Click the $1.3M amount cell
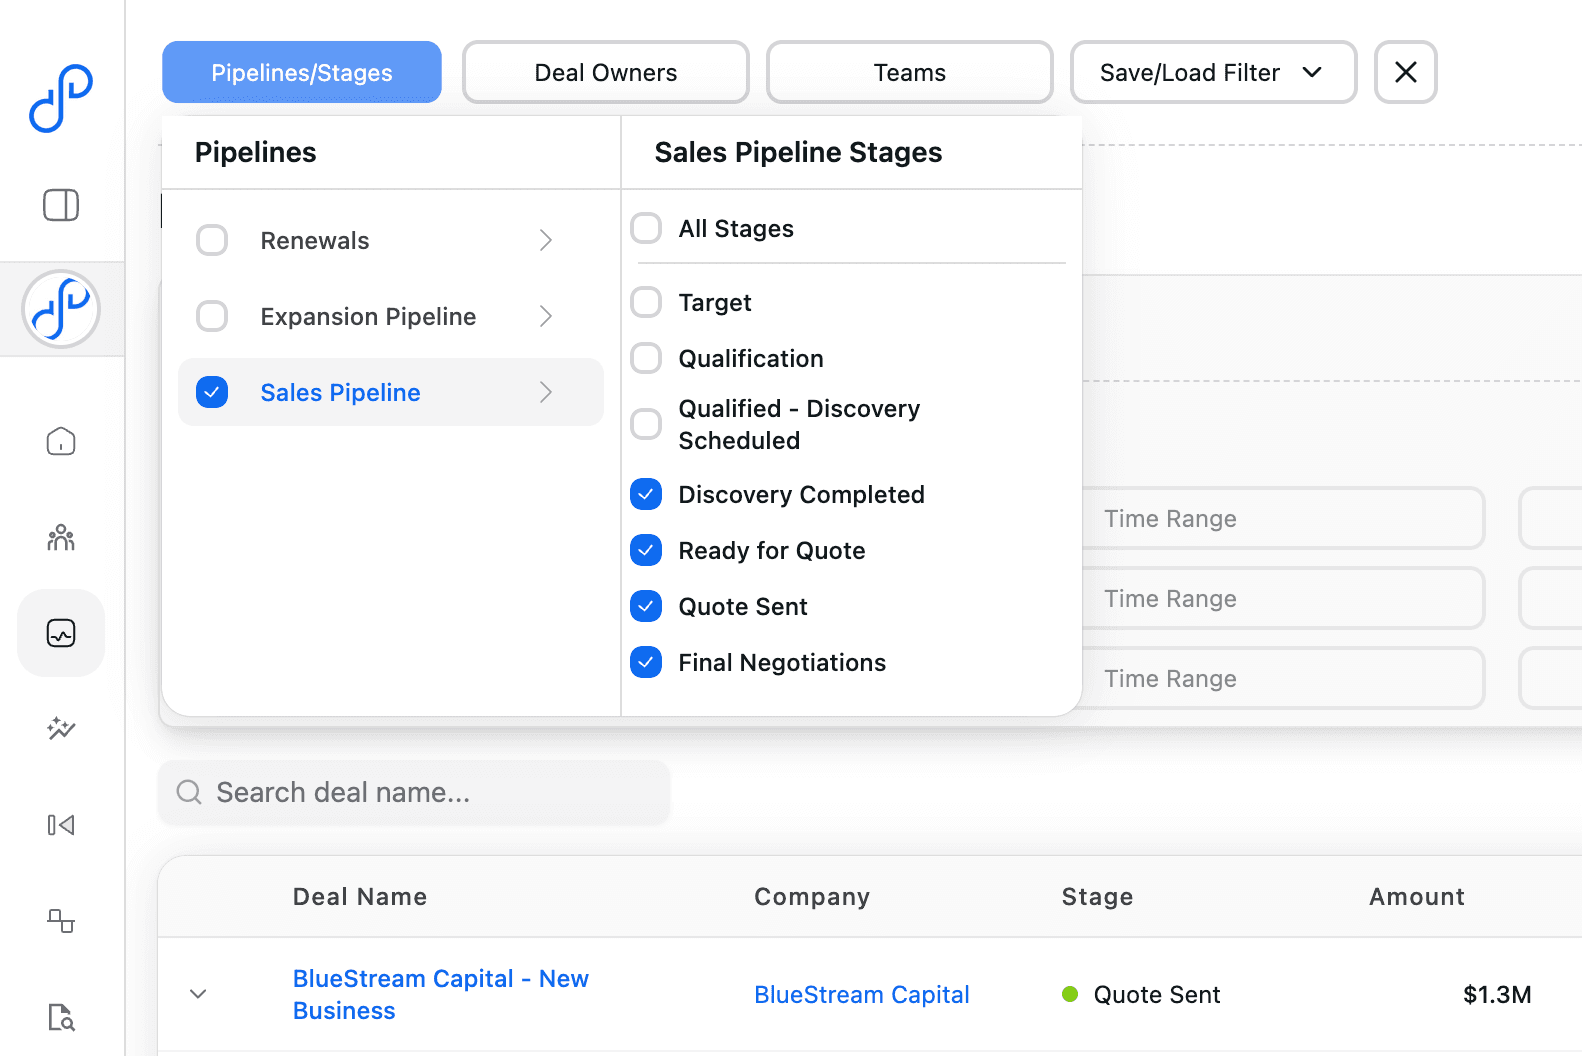 pyautogui.click(x=1497, y=995)
